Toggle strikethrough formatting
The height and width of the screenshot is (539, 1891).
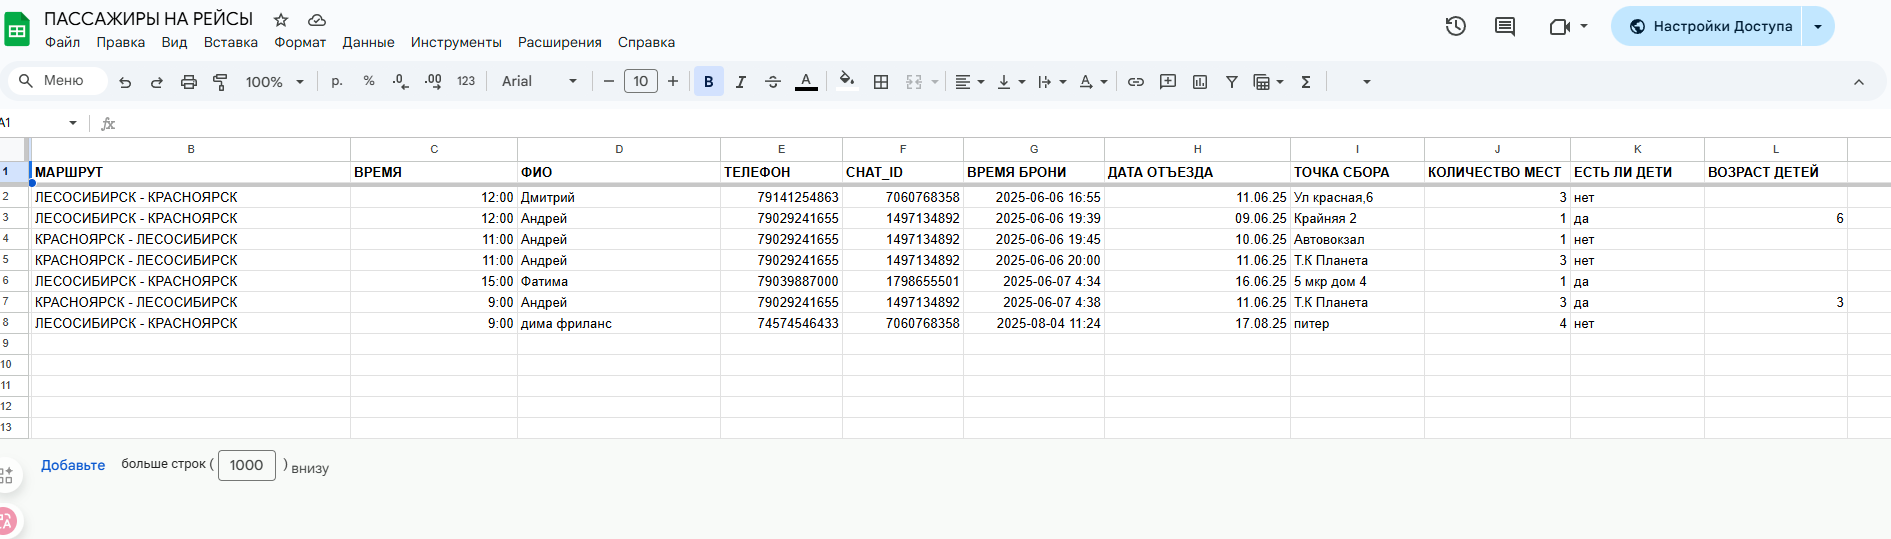click(773, 82)
